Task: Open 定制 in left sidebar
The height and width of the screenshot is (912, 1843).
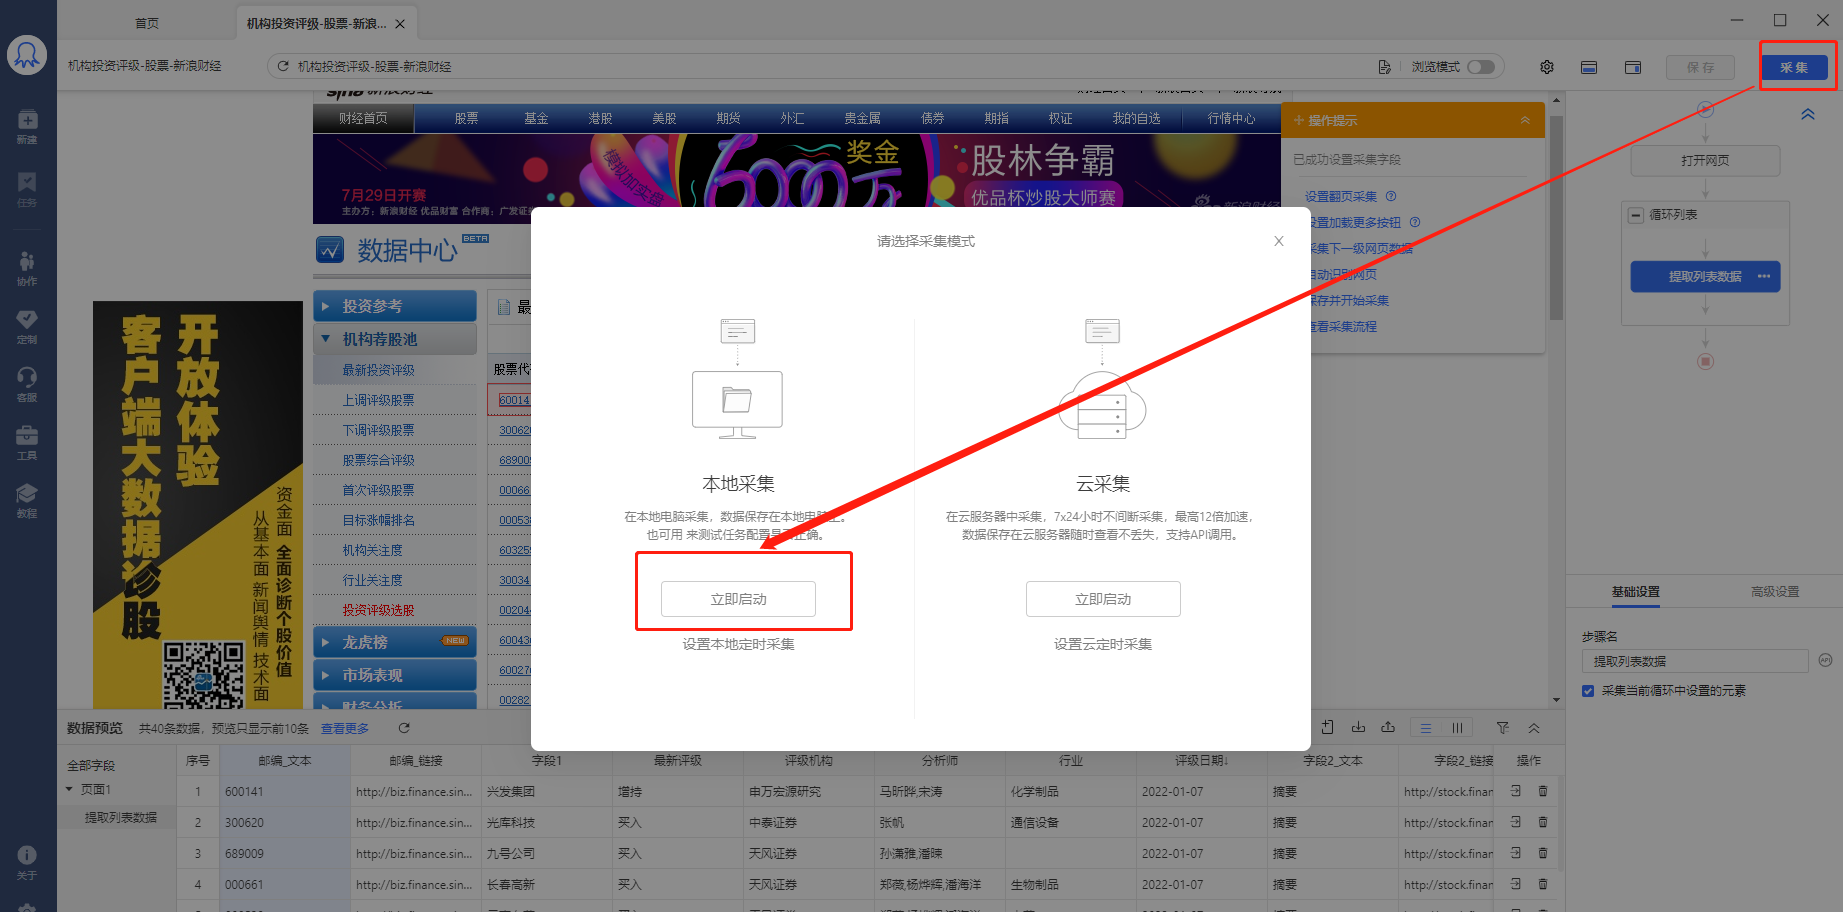Action: pos(27,326)
